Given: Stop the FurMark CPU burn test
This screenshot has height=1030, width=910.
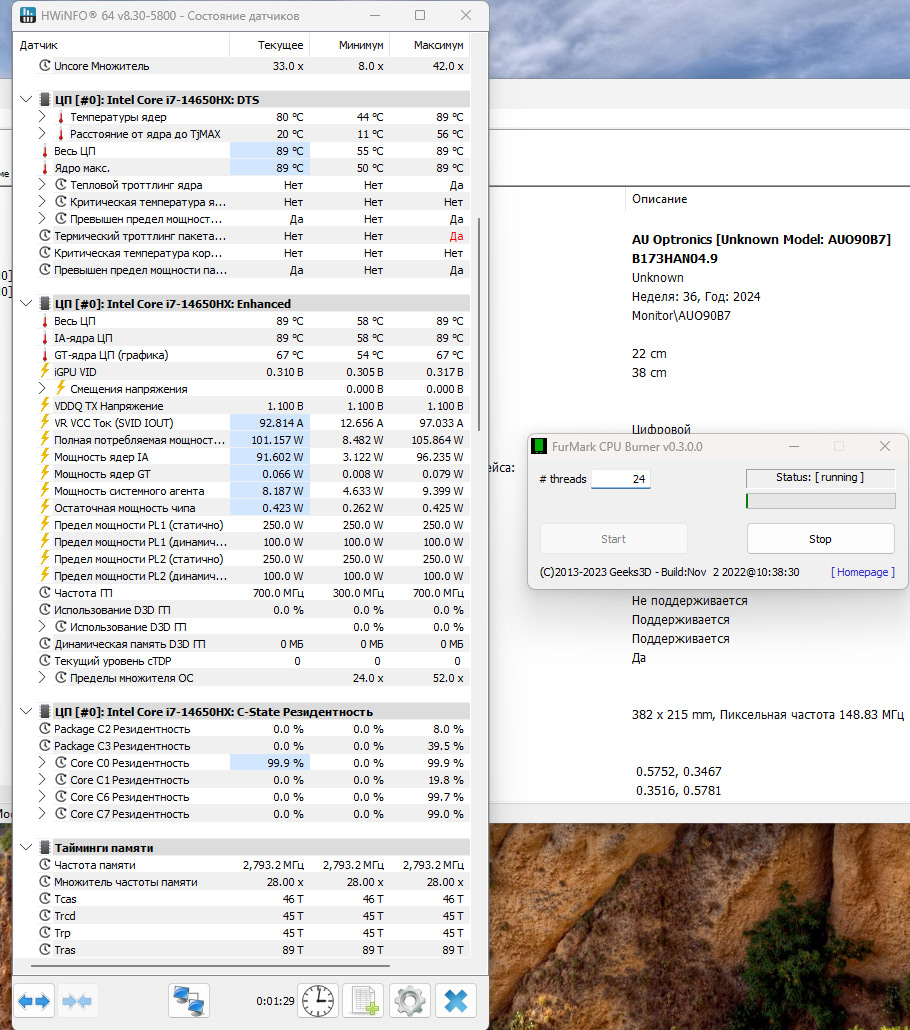Looking at the screenshot, I should pyautogui.click(x=820, y=539).
